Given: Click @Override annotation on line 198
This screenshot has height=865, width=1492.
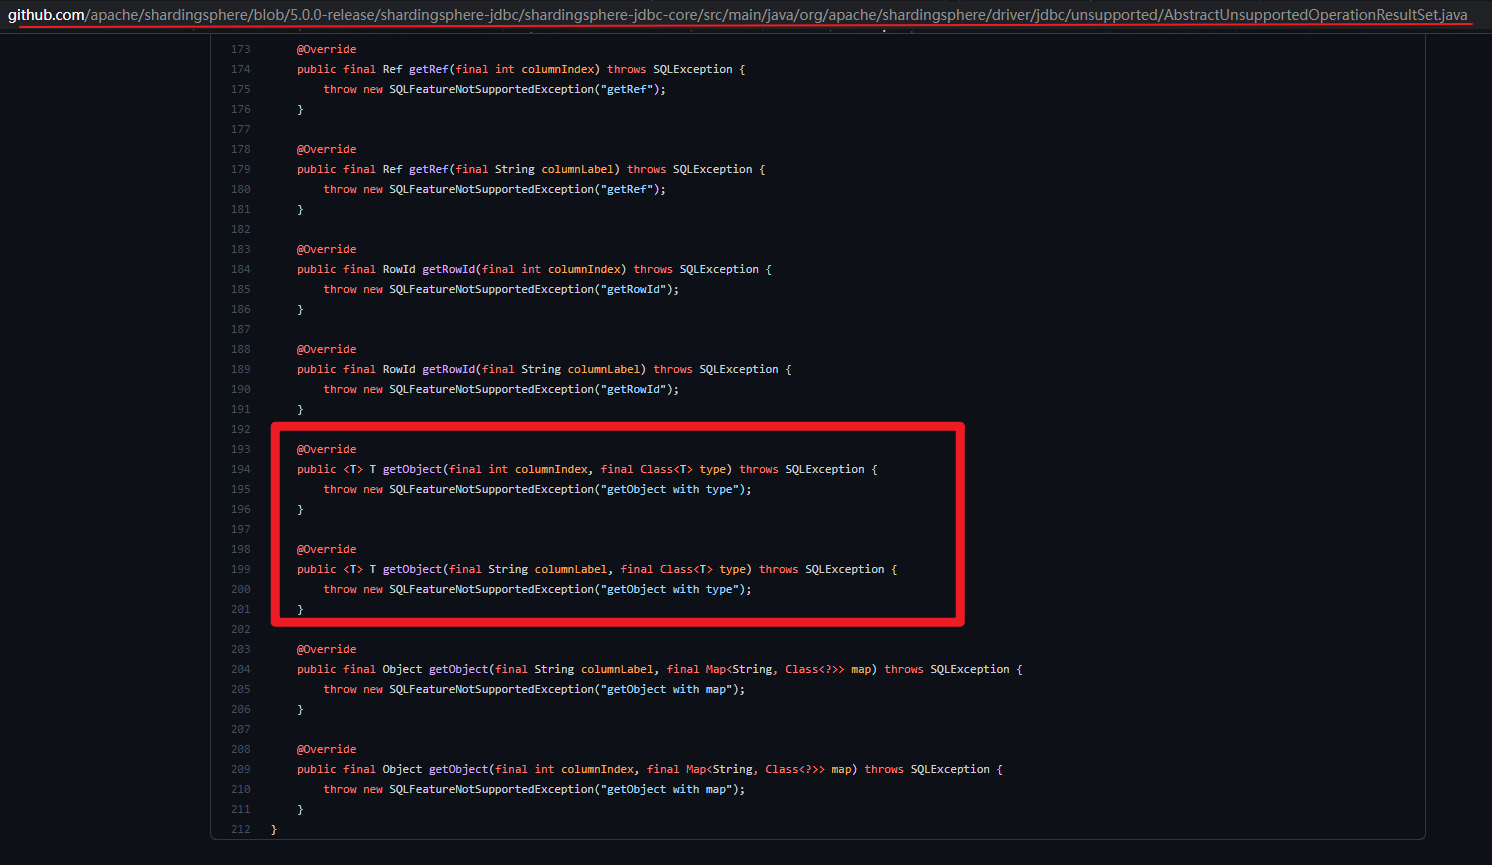Looking at the screenshot, I should 326,549.
